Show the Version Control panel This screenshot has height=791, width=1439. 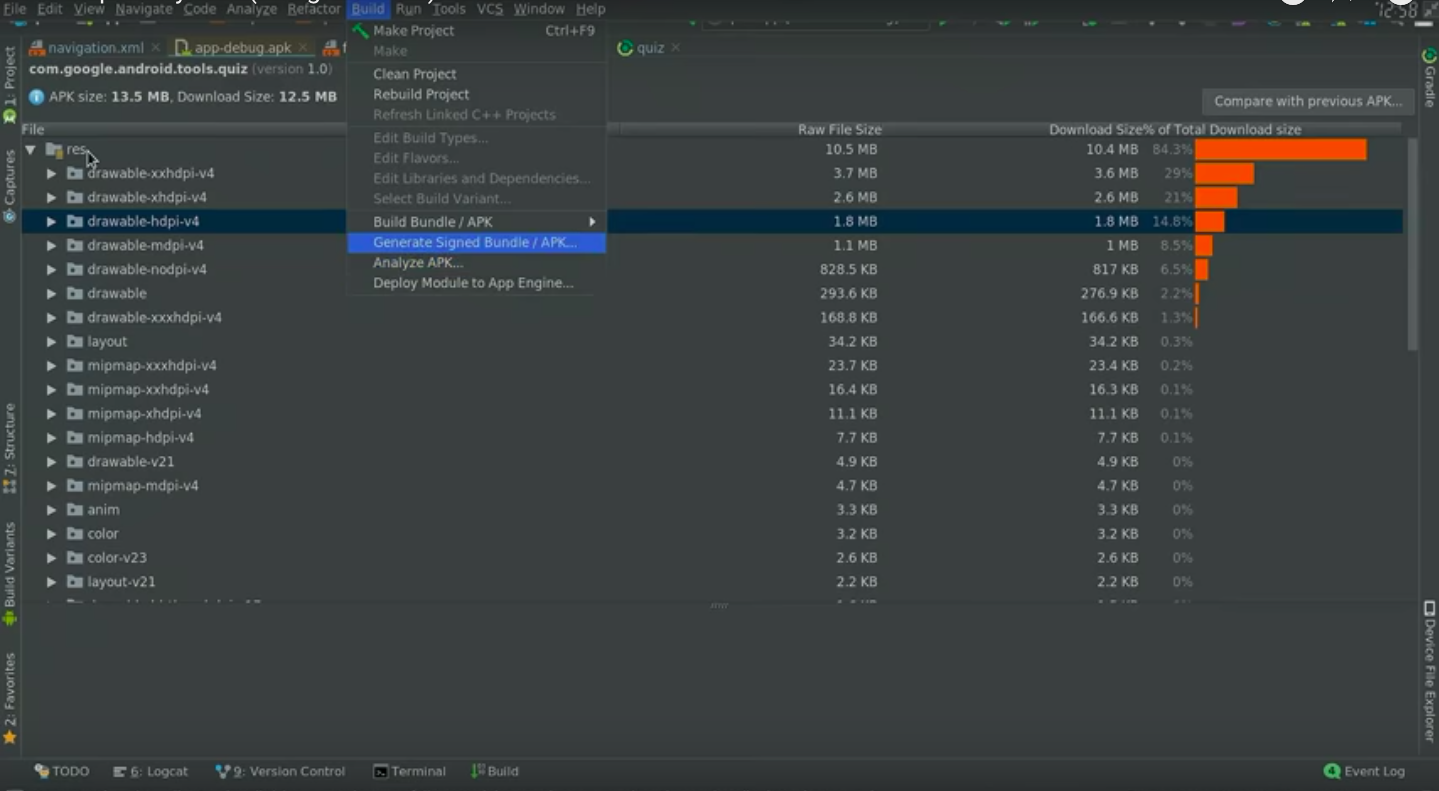[281, 771]
